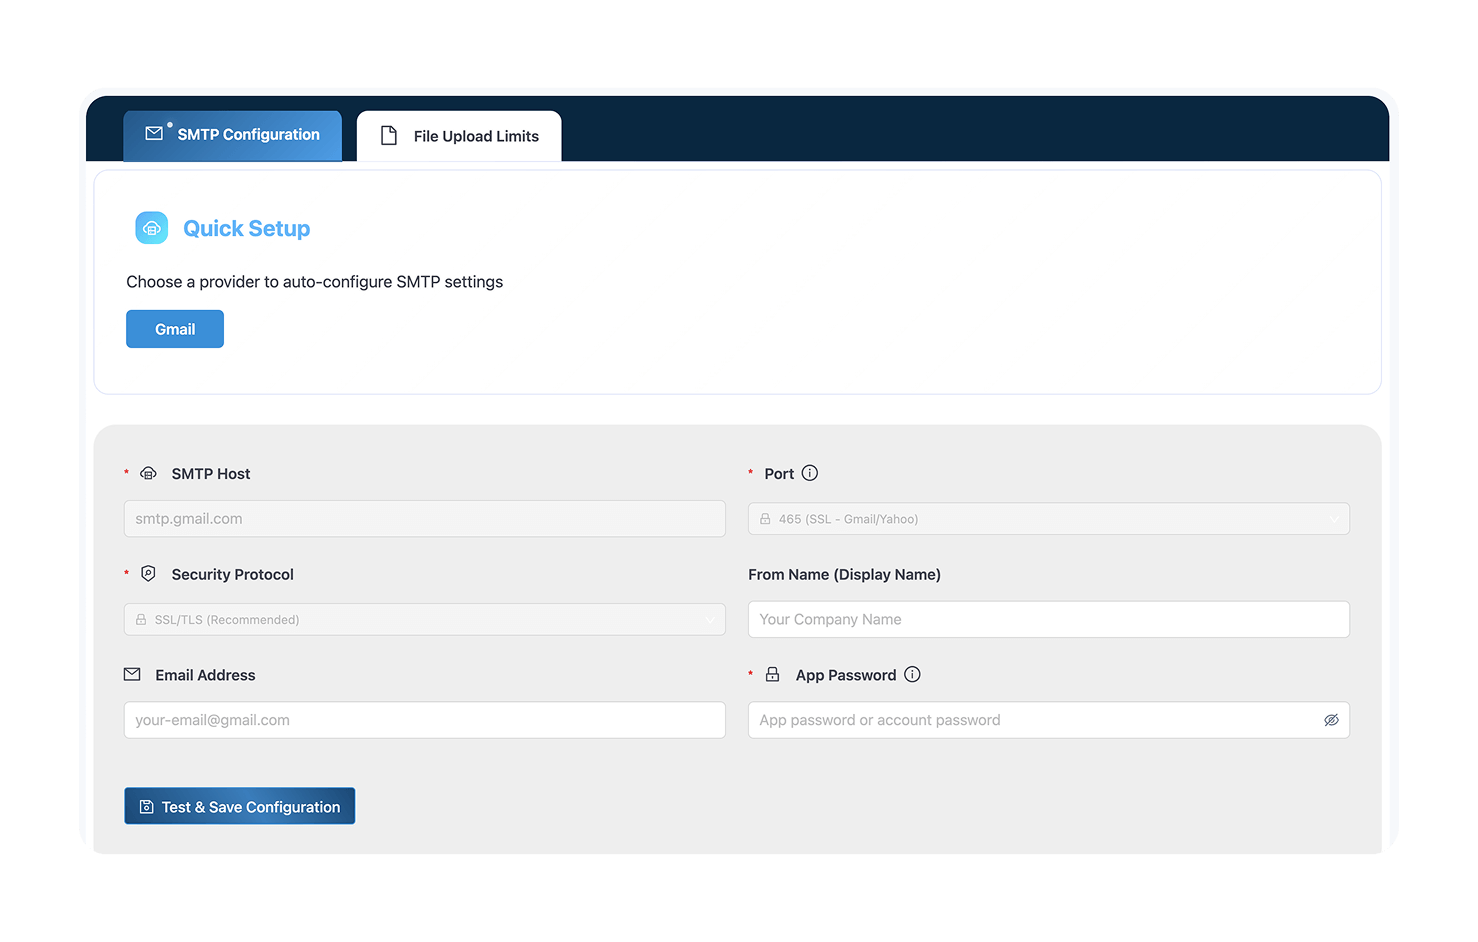Expand the Security Protocol SSL/TLS dropdown
The image size is (1478, 942).
point(424,620)
